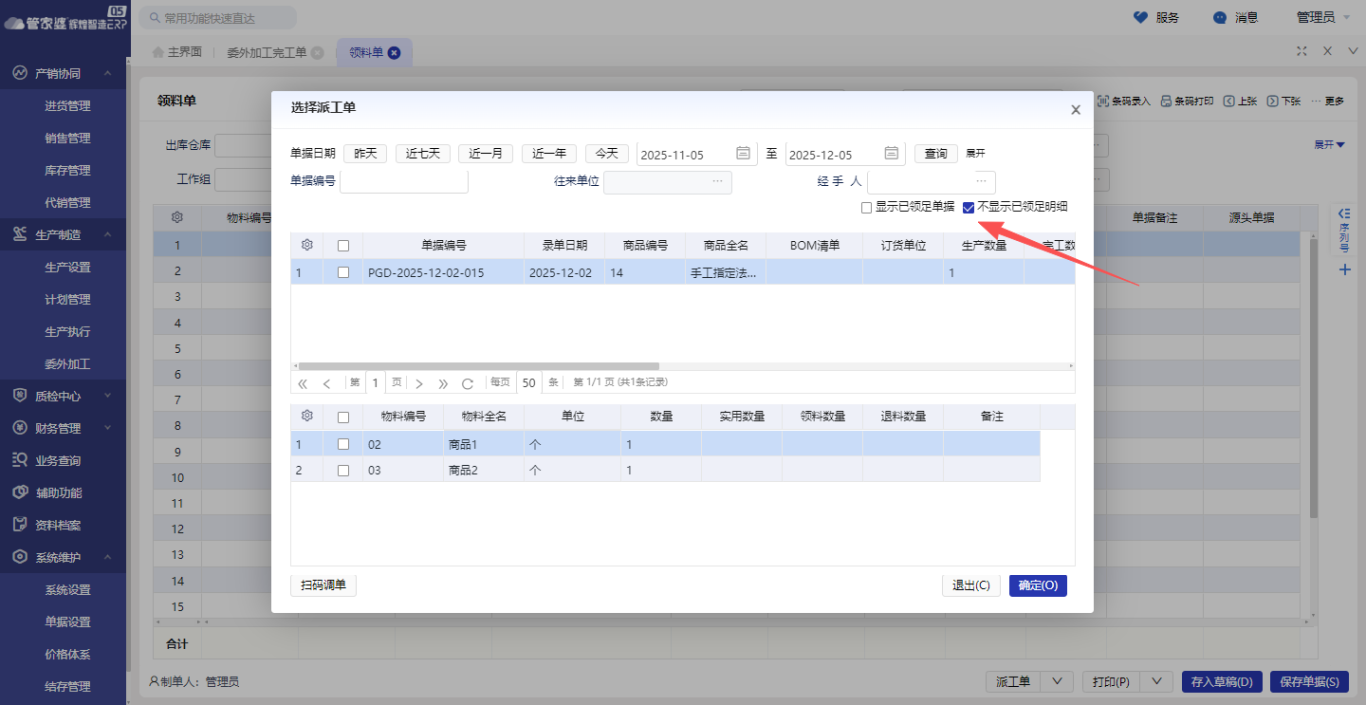
Task: Select checkbox for order PGD-2025-12-02-015
Action: point(343,272)
